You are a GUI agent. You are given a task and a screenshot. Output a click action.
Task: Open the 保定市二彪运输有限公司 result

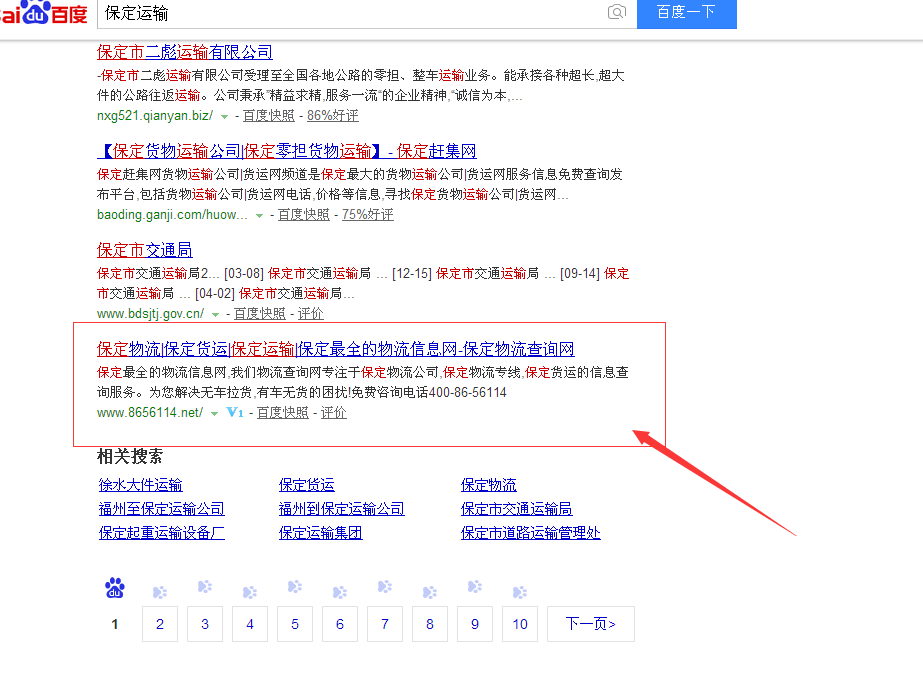pyautogui.click(x=184, y=52)
